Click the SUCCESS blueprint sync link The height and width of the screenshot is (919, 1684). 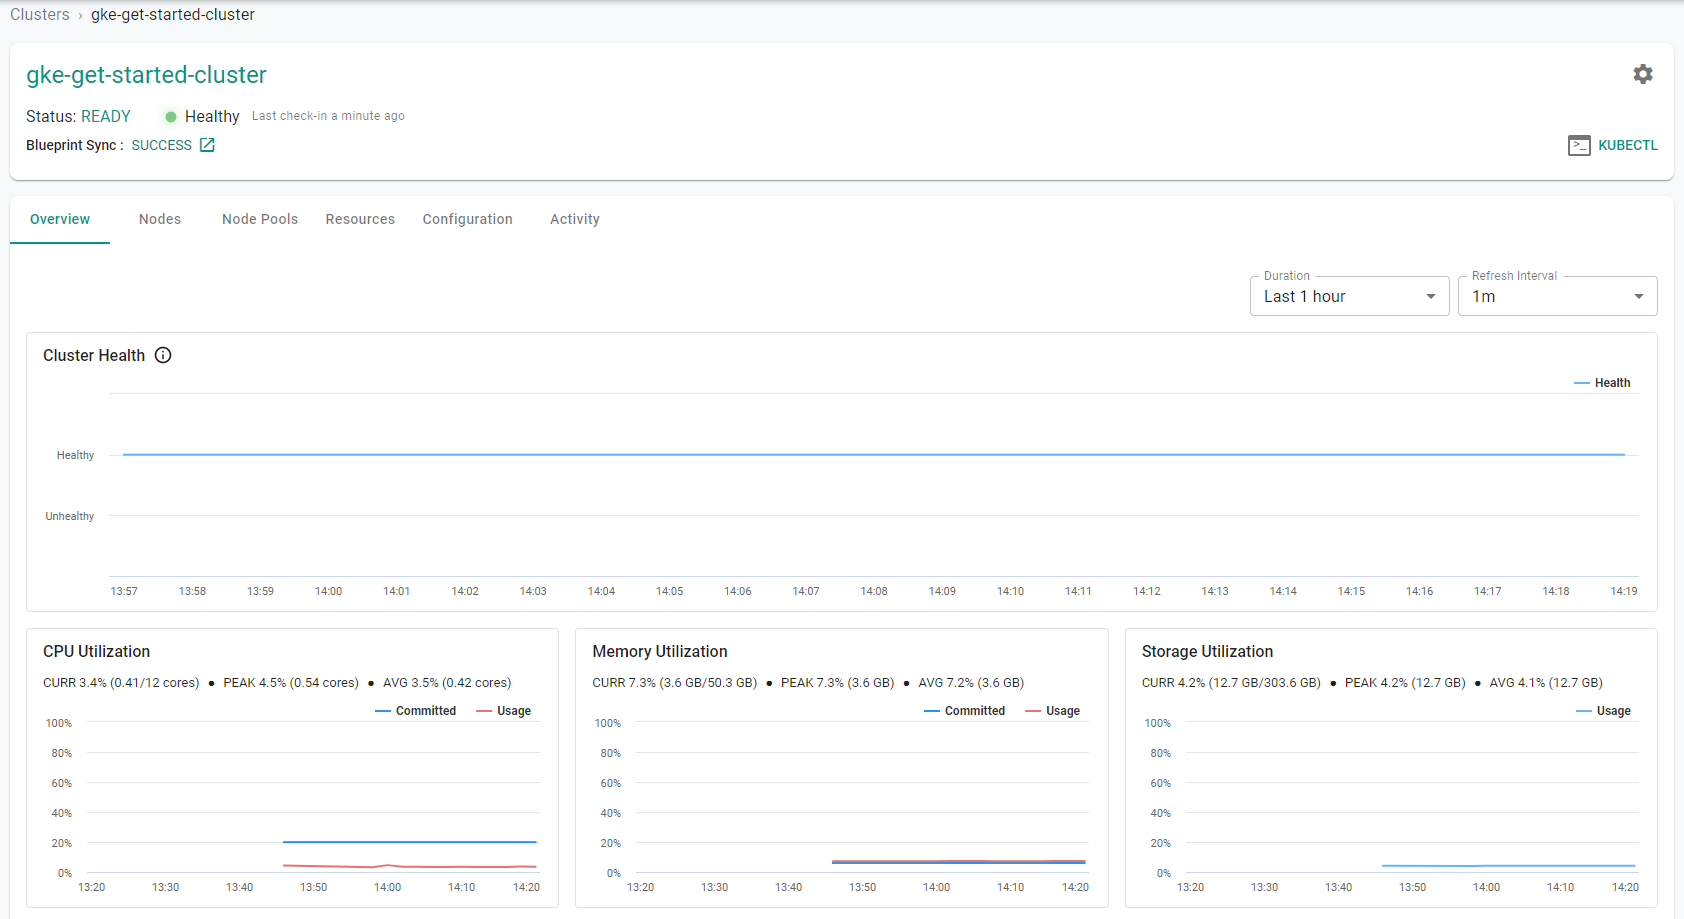pos(162,145)
